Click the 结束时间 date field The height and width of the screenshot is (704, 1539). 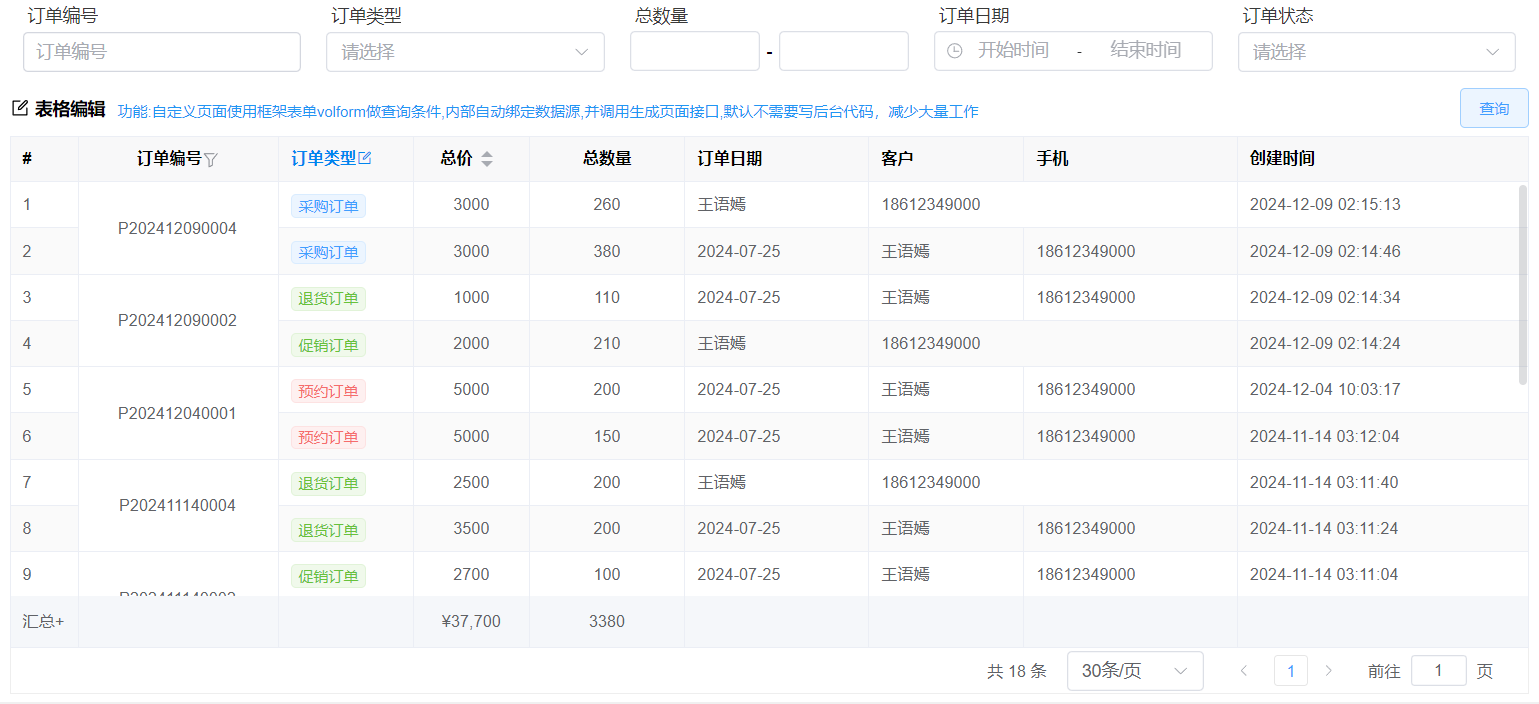pos(1145,51)
